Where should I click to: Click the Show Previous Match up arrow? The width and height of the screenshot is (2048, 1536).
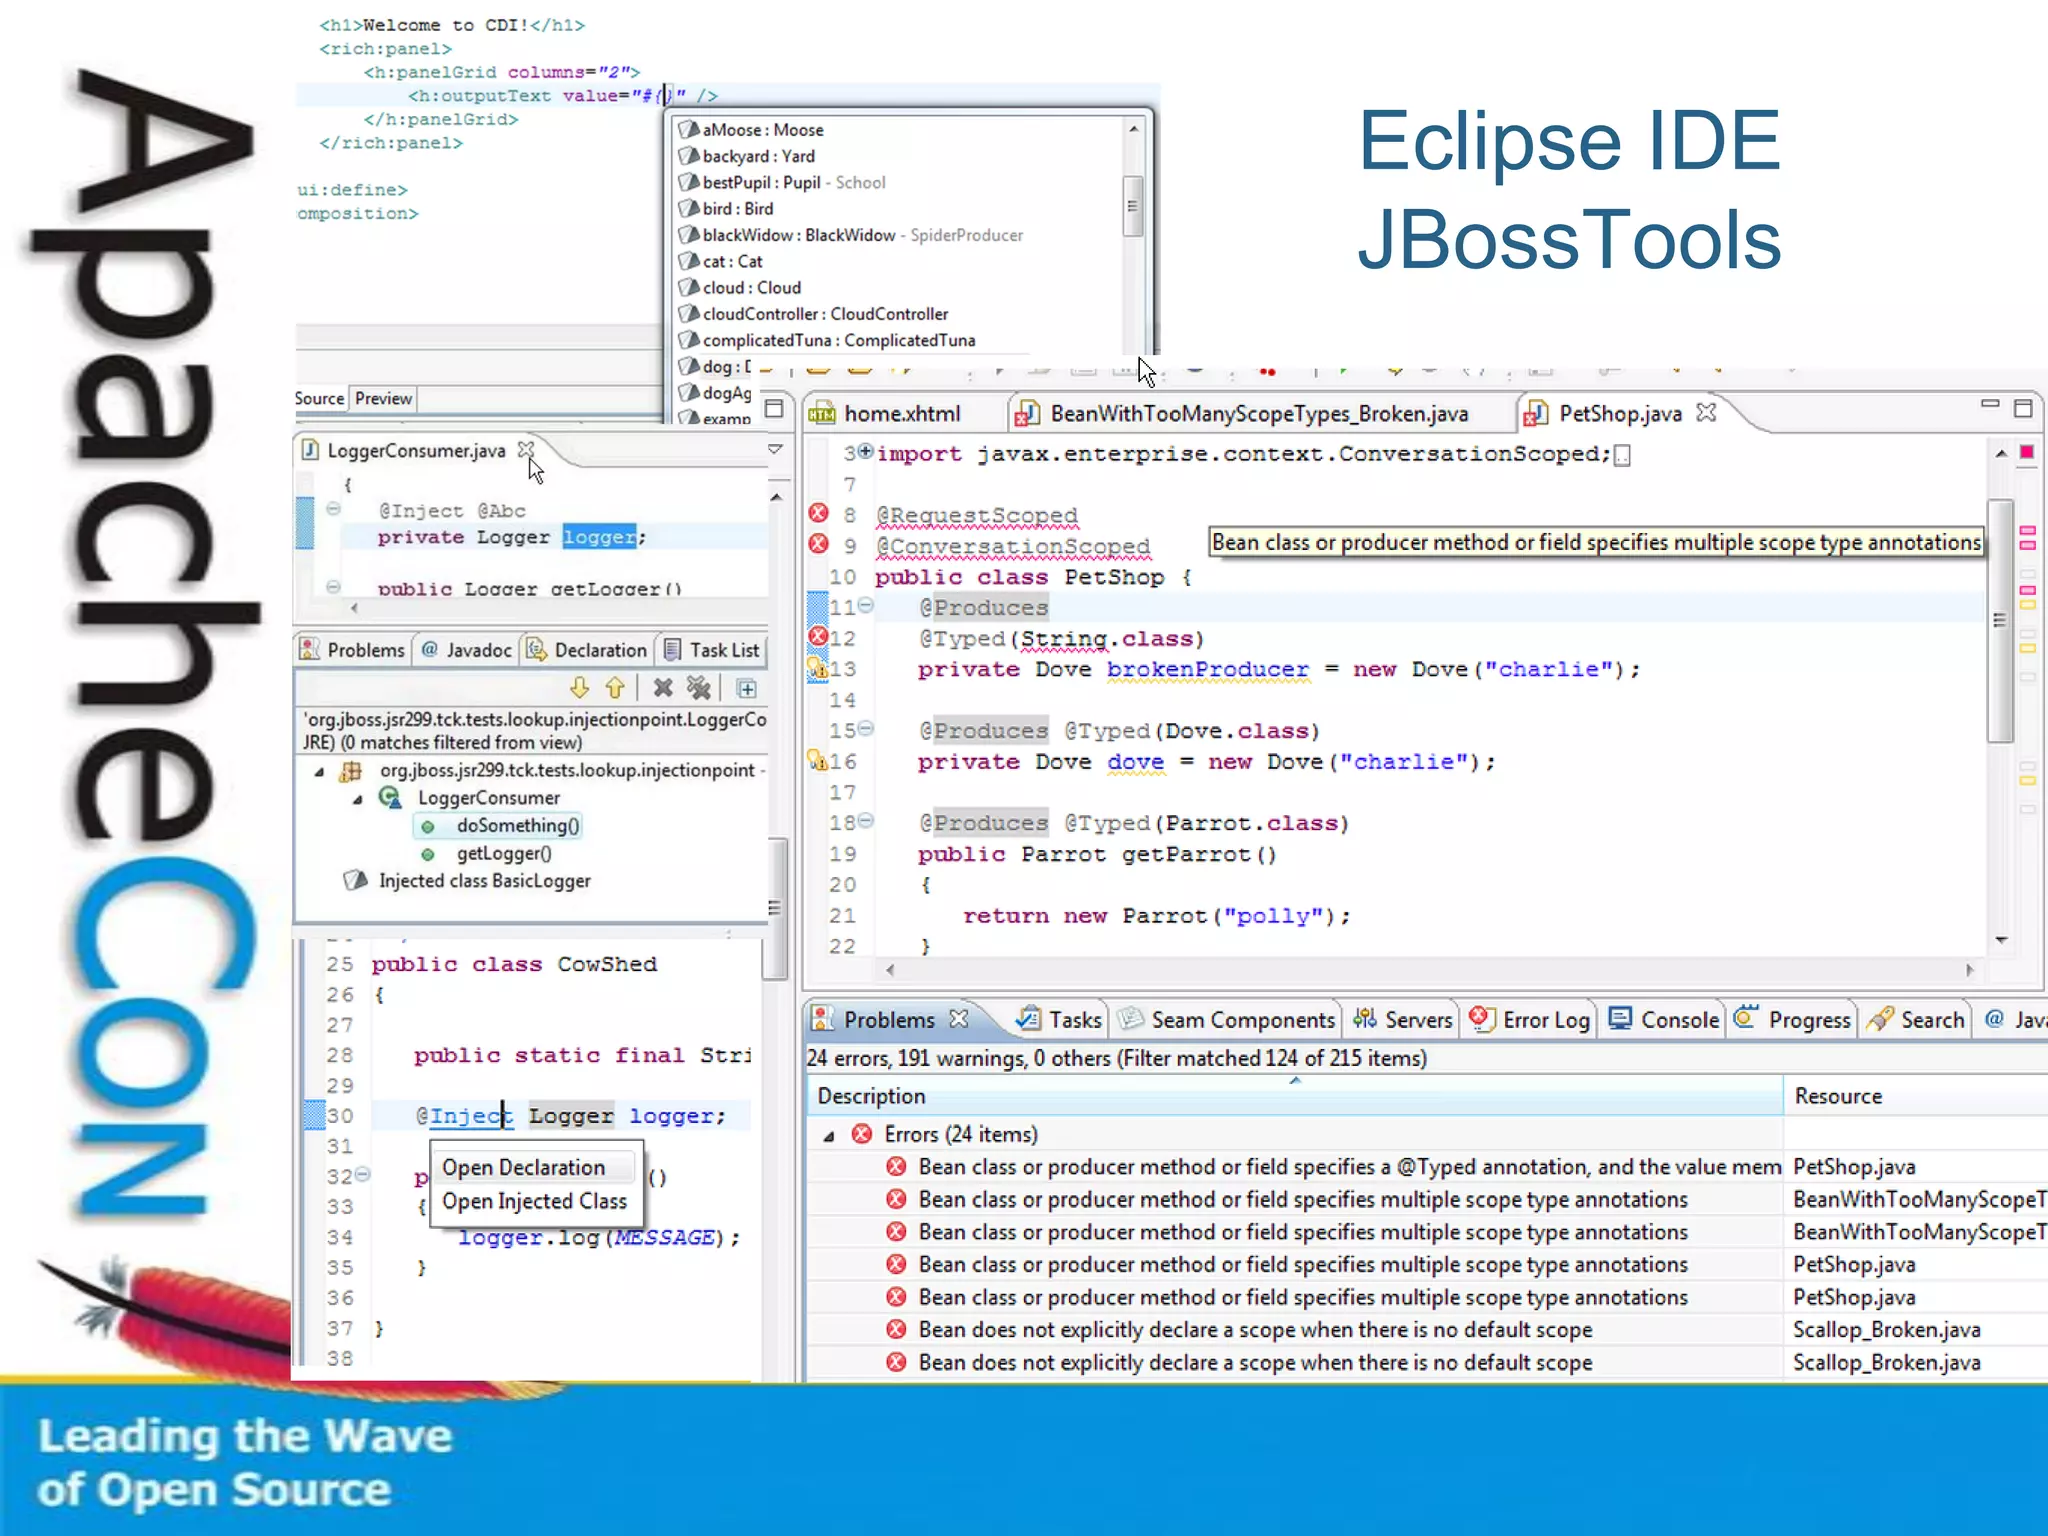(x=615, y=688)
